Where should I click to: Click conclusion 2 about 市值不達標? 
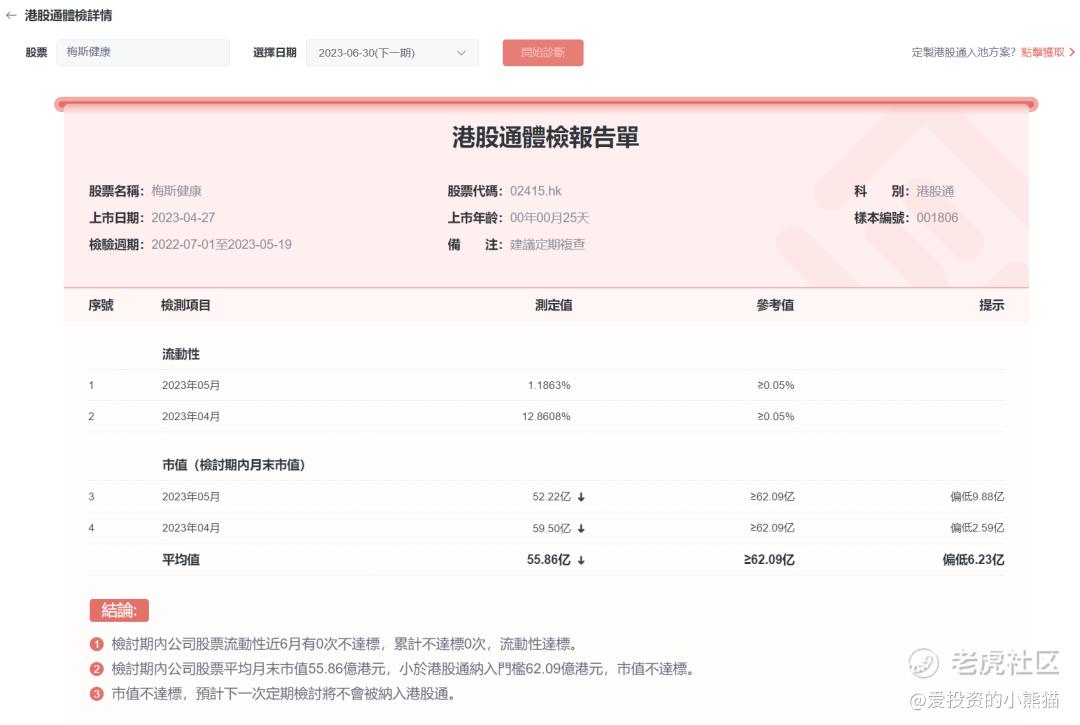click(x=403, y=669)
